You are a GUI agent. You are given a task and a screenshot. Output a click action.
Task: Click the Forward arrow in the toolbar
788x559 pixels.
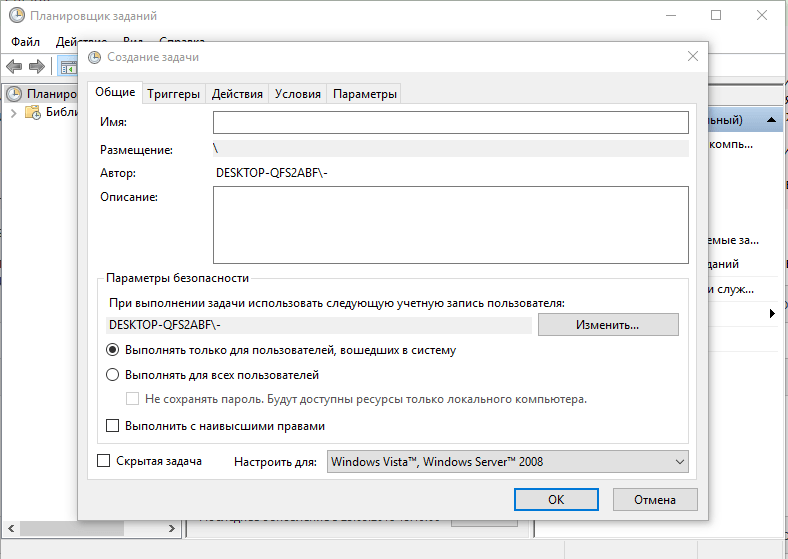click(37, 66)
